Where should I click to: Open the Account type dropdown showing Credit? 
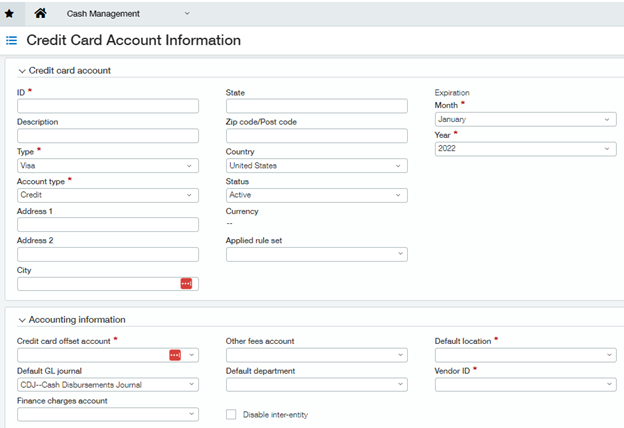tap(108, 195)
